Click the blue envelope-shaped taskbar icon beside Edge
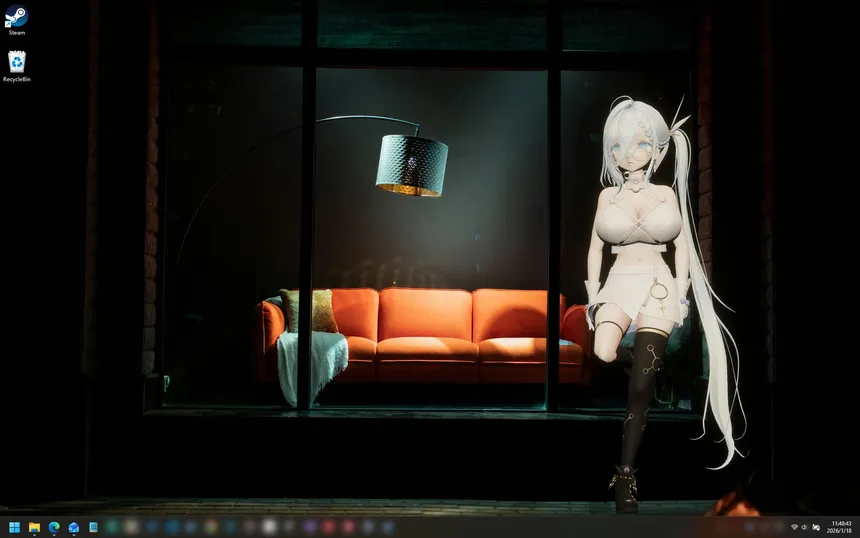Viewport: 860px width, 538px height. click(74, 527)
